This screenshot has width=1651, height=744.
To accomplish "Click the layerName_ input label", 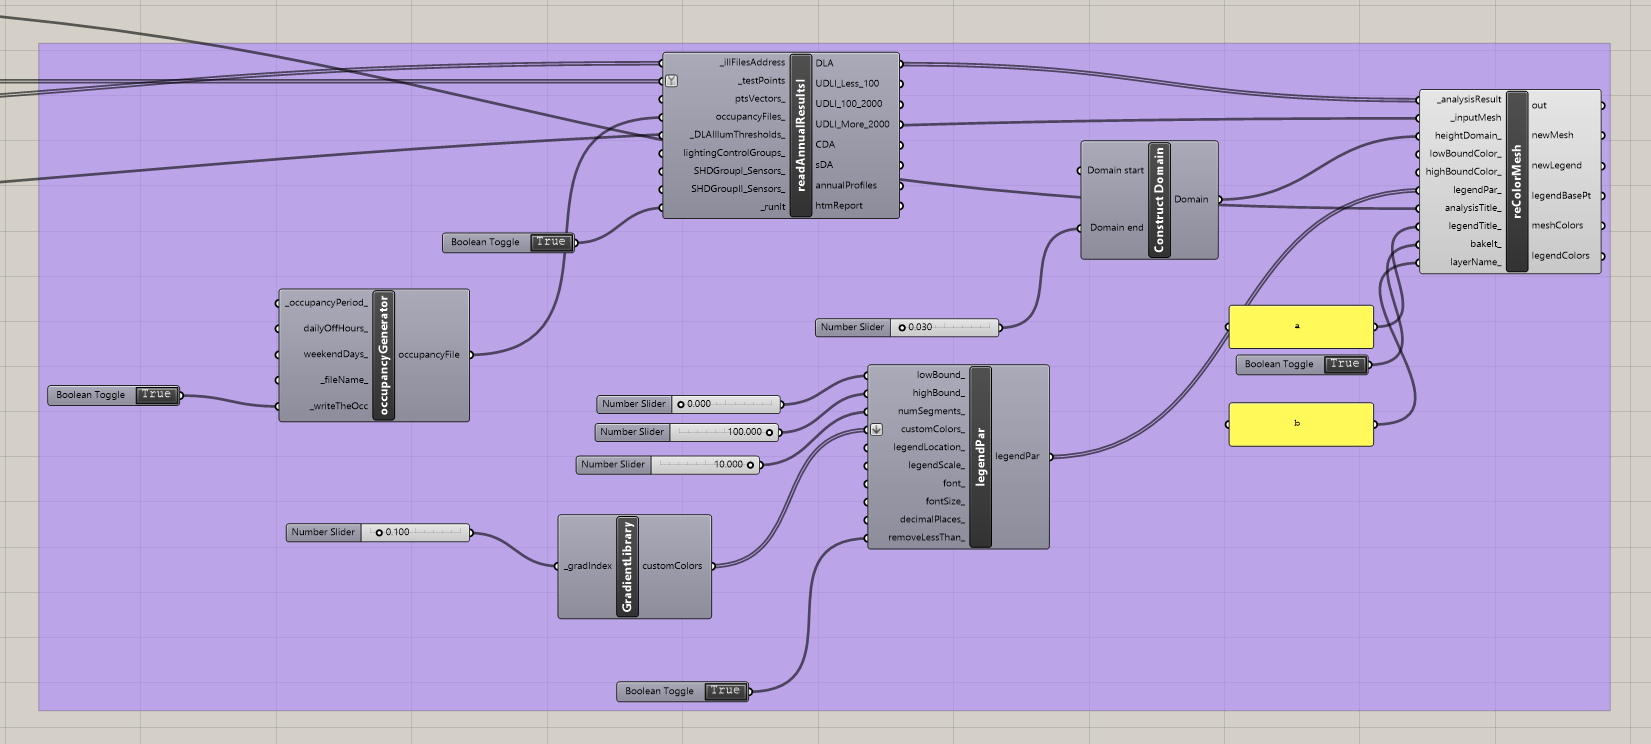I will click(1476, 262).
